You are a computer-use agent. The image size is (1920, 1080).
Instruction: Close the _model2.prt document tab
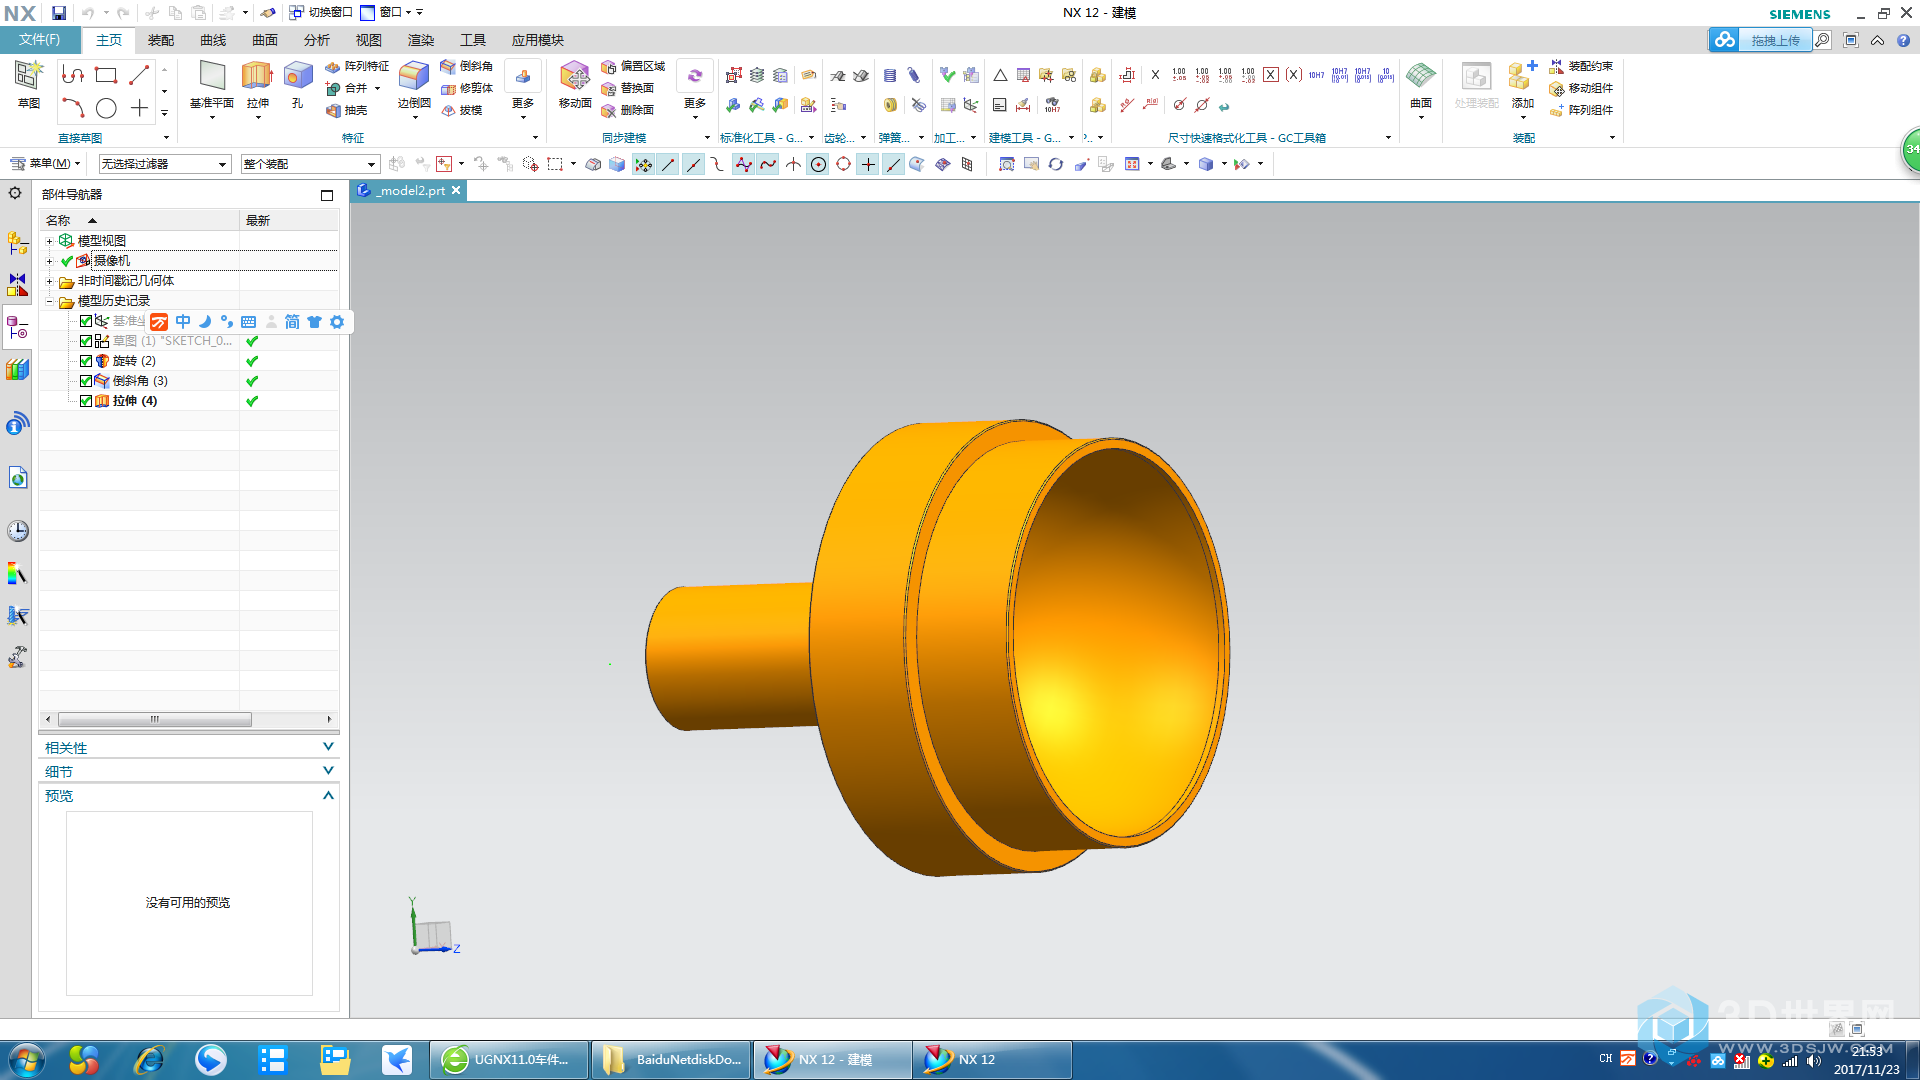pyautogui.click(x=456, y=190)
